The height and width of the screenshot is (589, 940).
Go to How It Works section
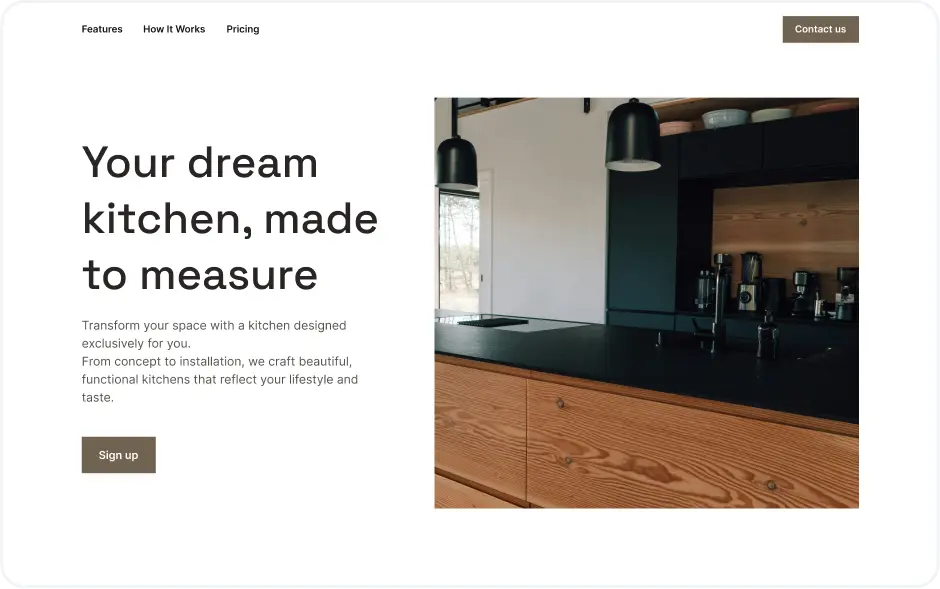[174, 29]
